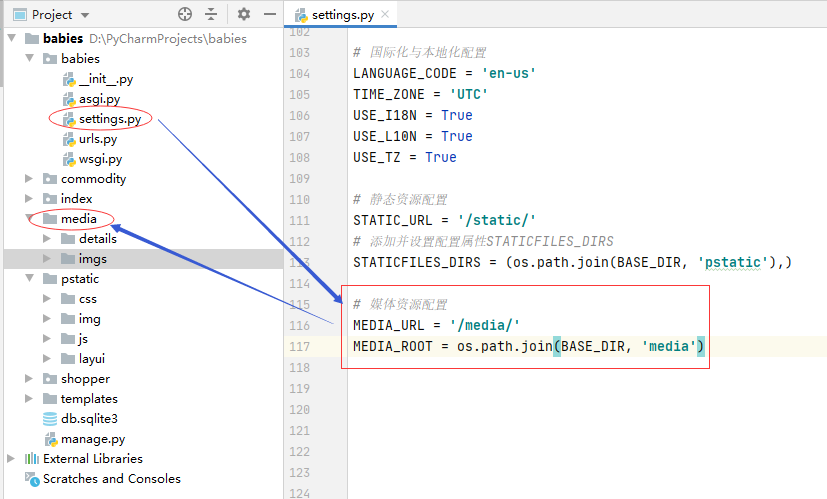Viewport: 827px width, 499px height.
Task: Click the js folder icon
Action: click(x=68, y=339)
